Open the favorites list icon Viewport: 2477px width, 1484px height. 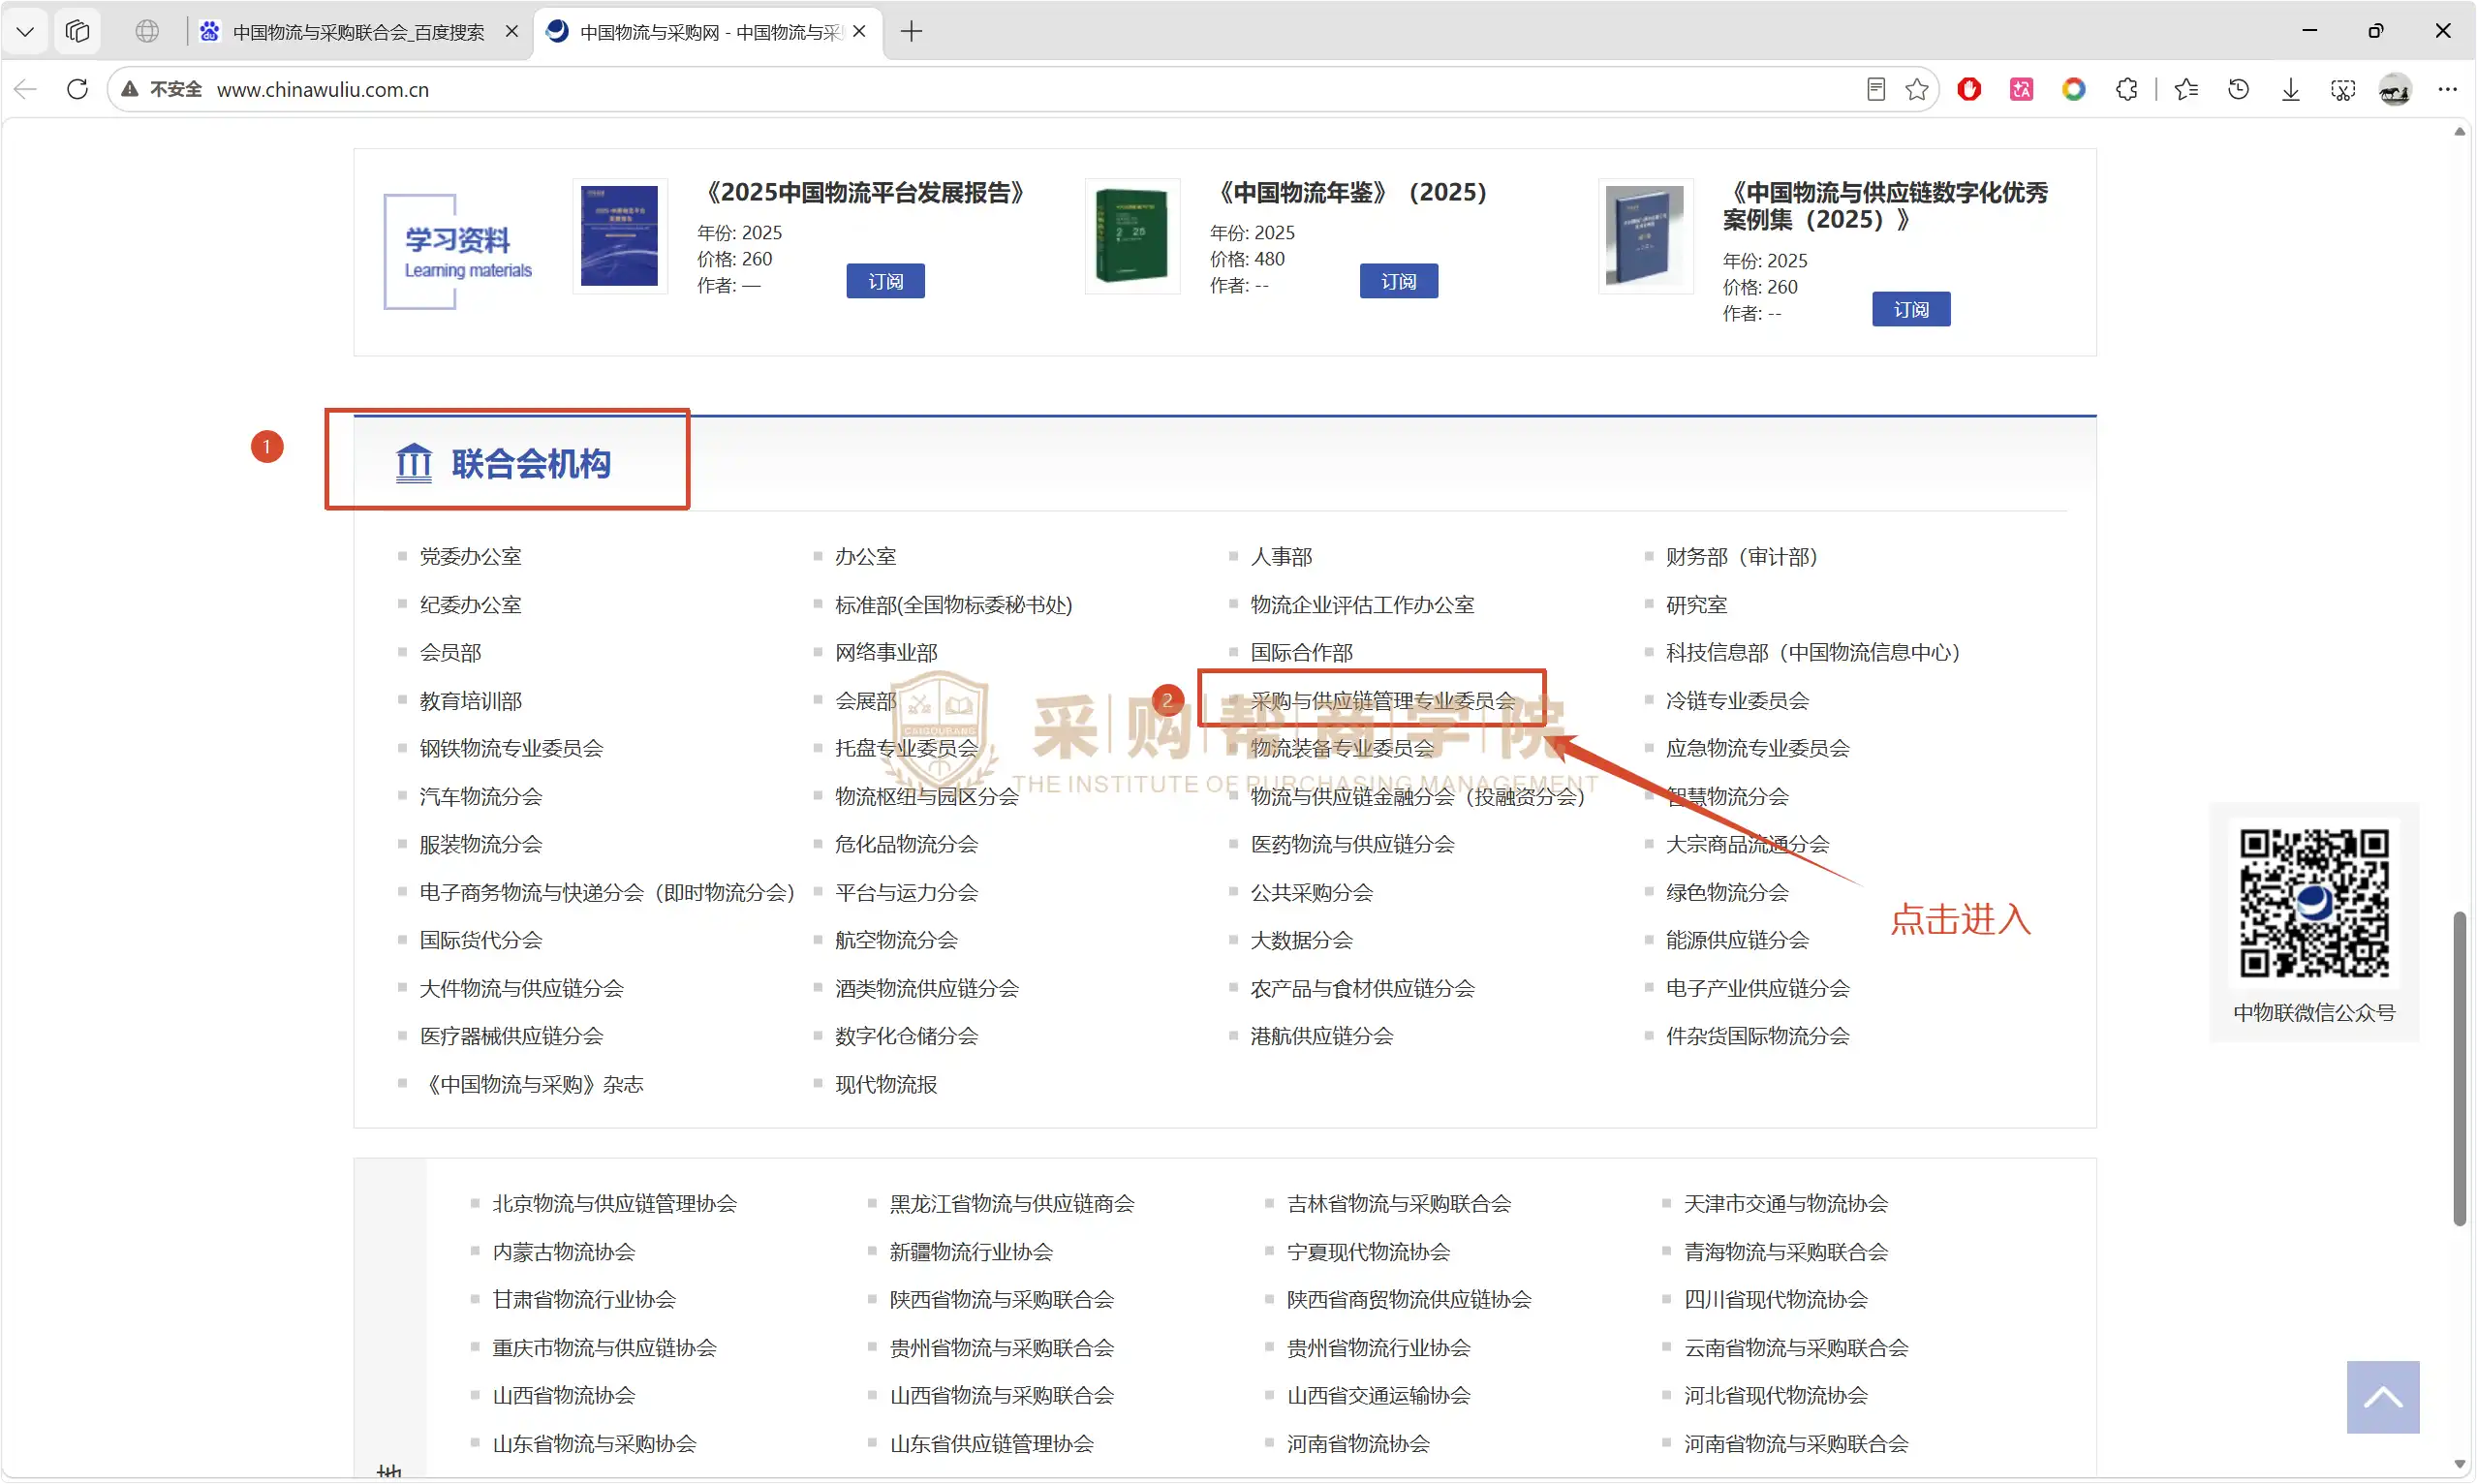pos(2186,89)
